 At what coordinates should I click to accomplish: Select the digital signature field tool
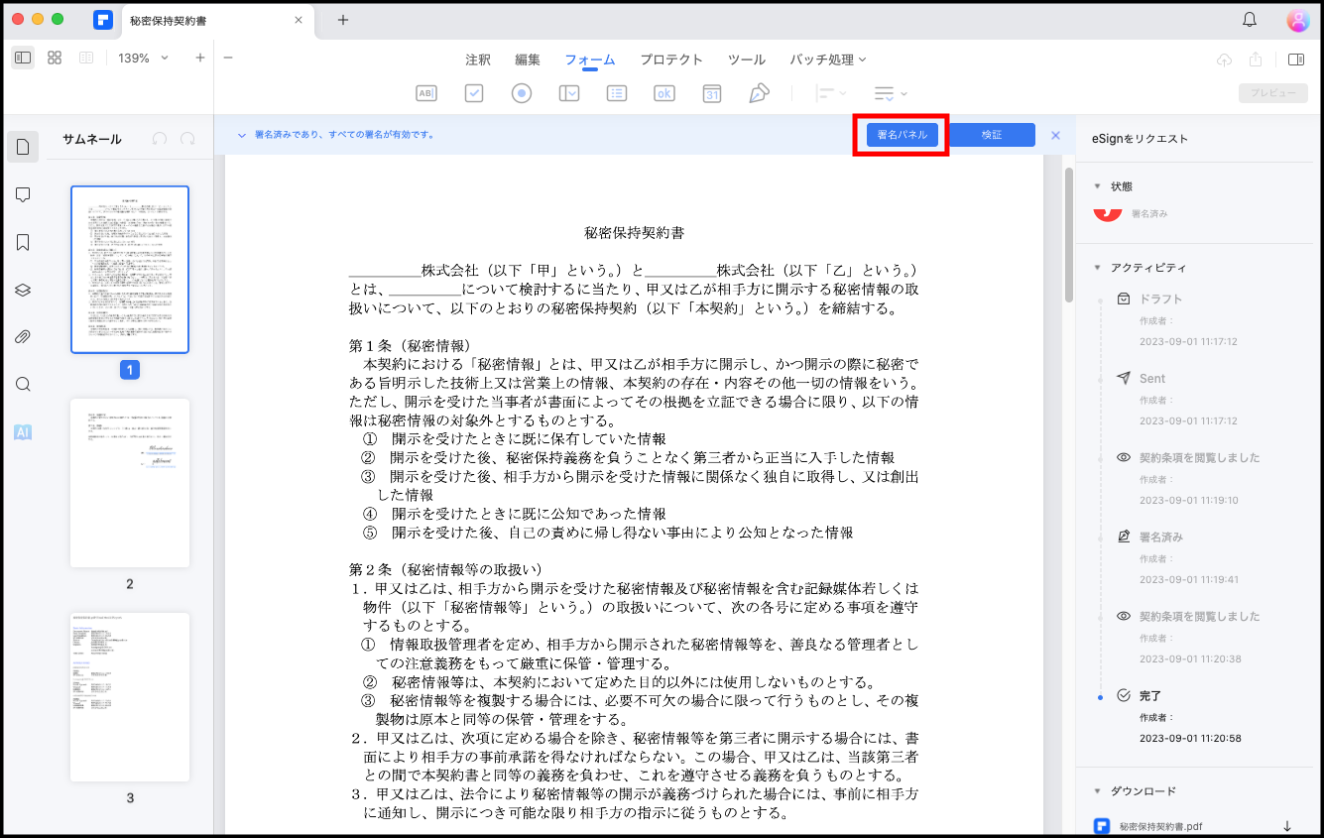759,93
